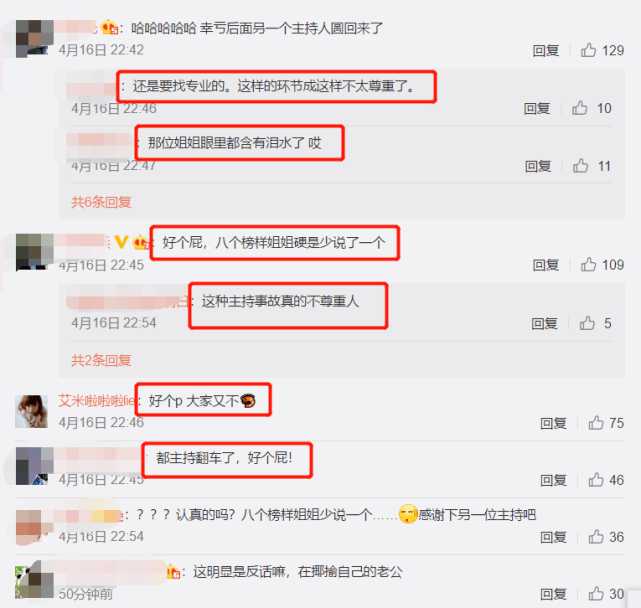Expand 共6条回复 replies

point(101,202)
